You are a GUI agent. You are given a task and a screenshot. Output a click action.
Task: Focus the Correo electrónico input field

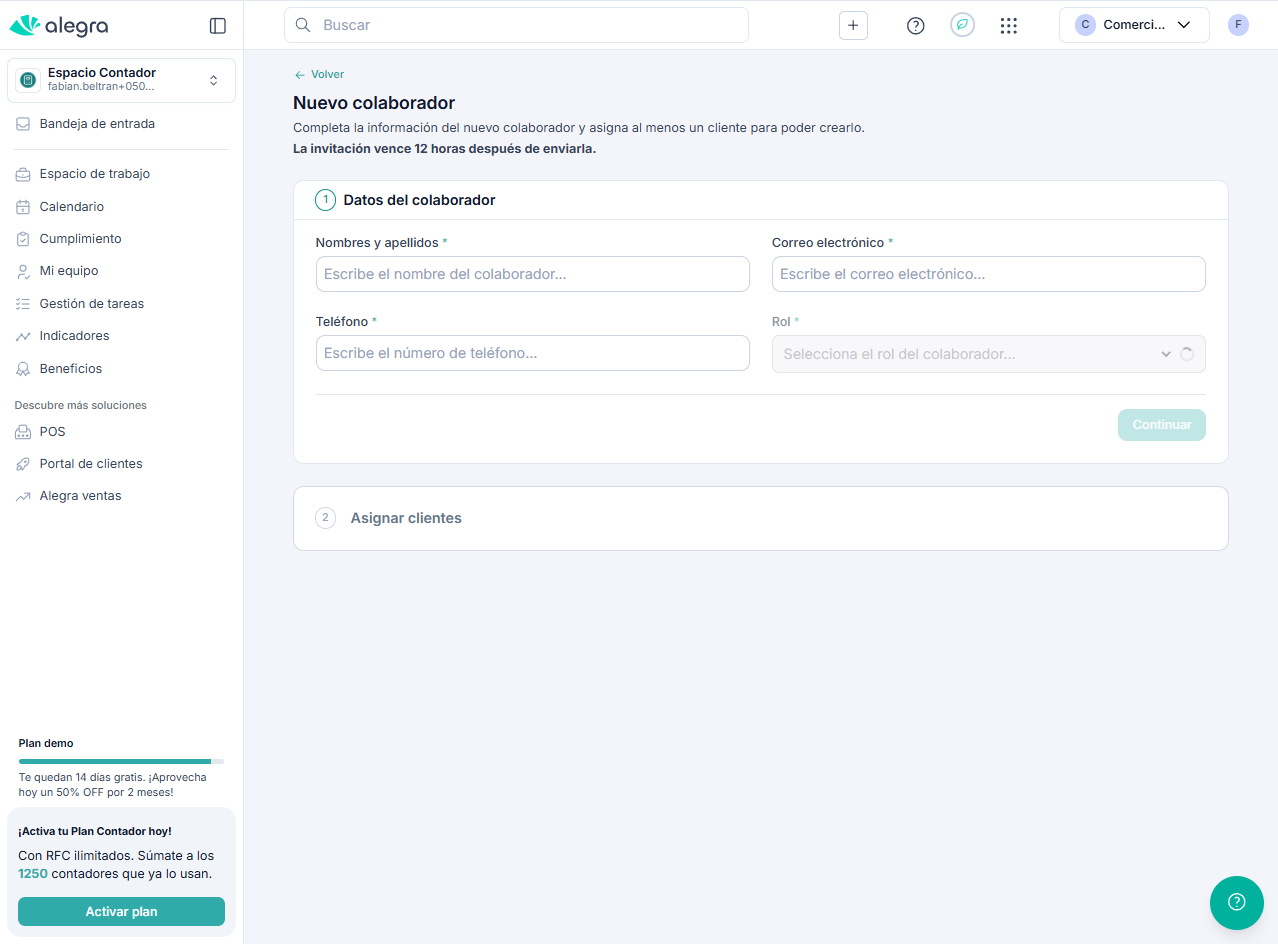click(987, 274)
